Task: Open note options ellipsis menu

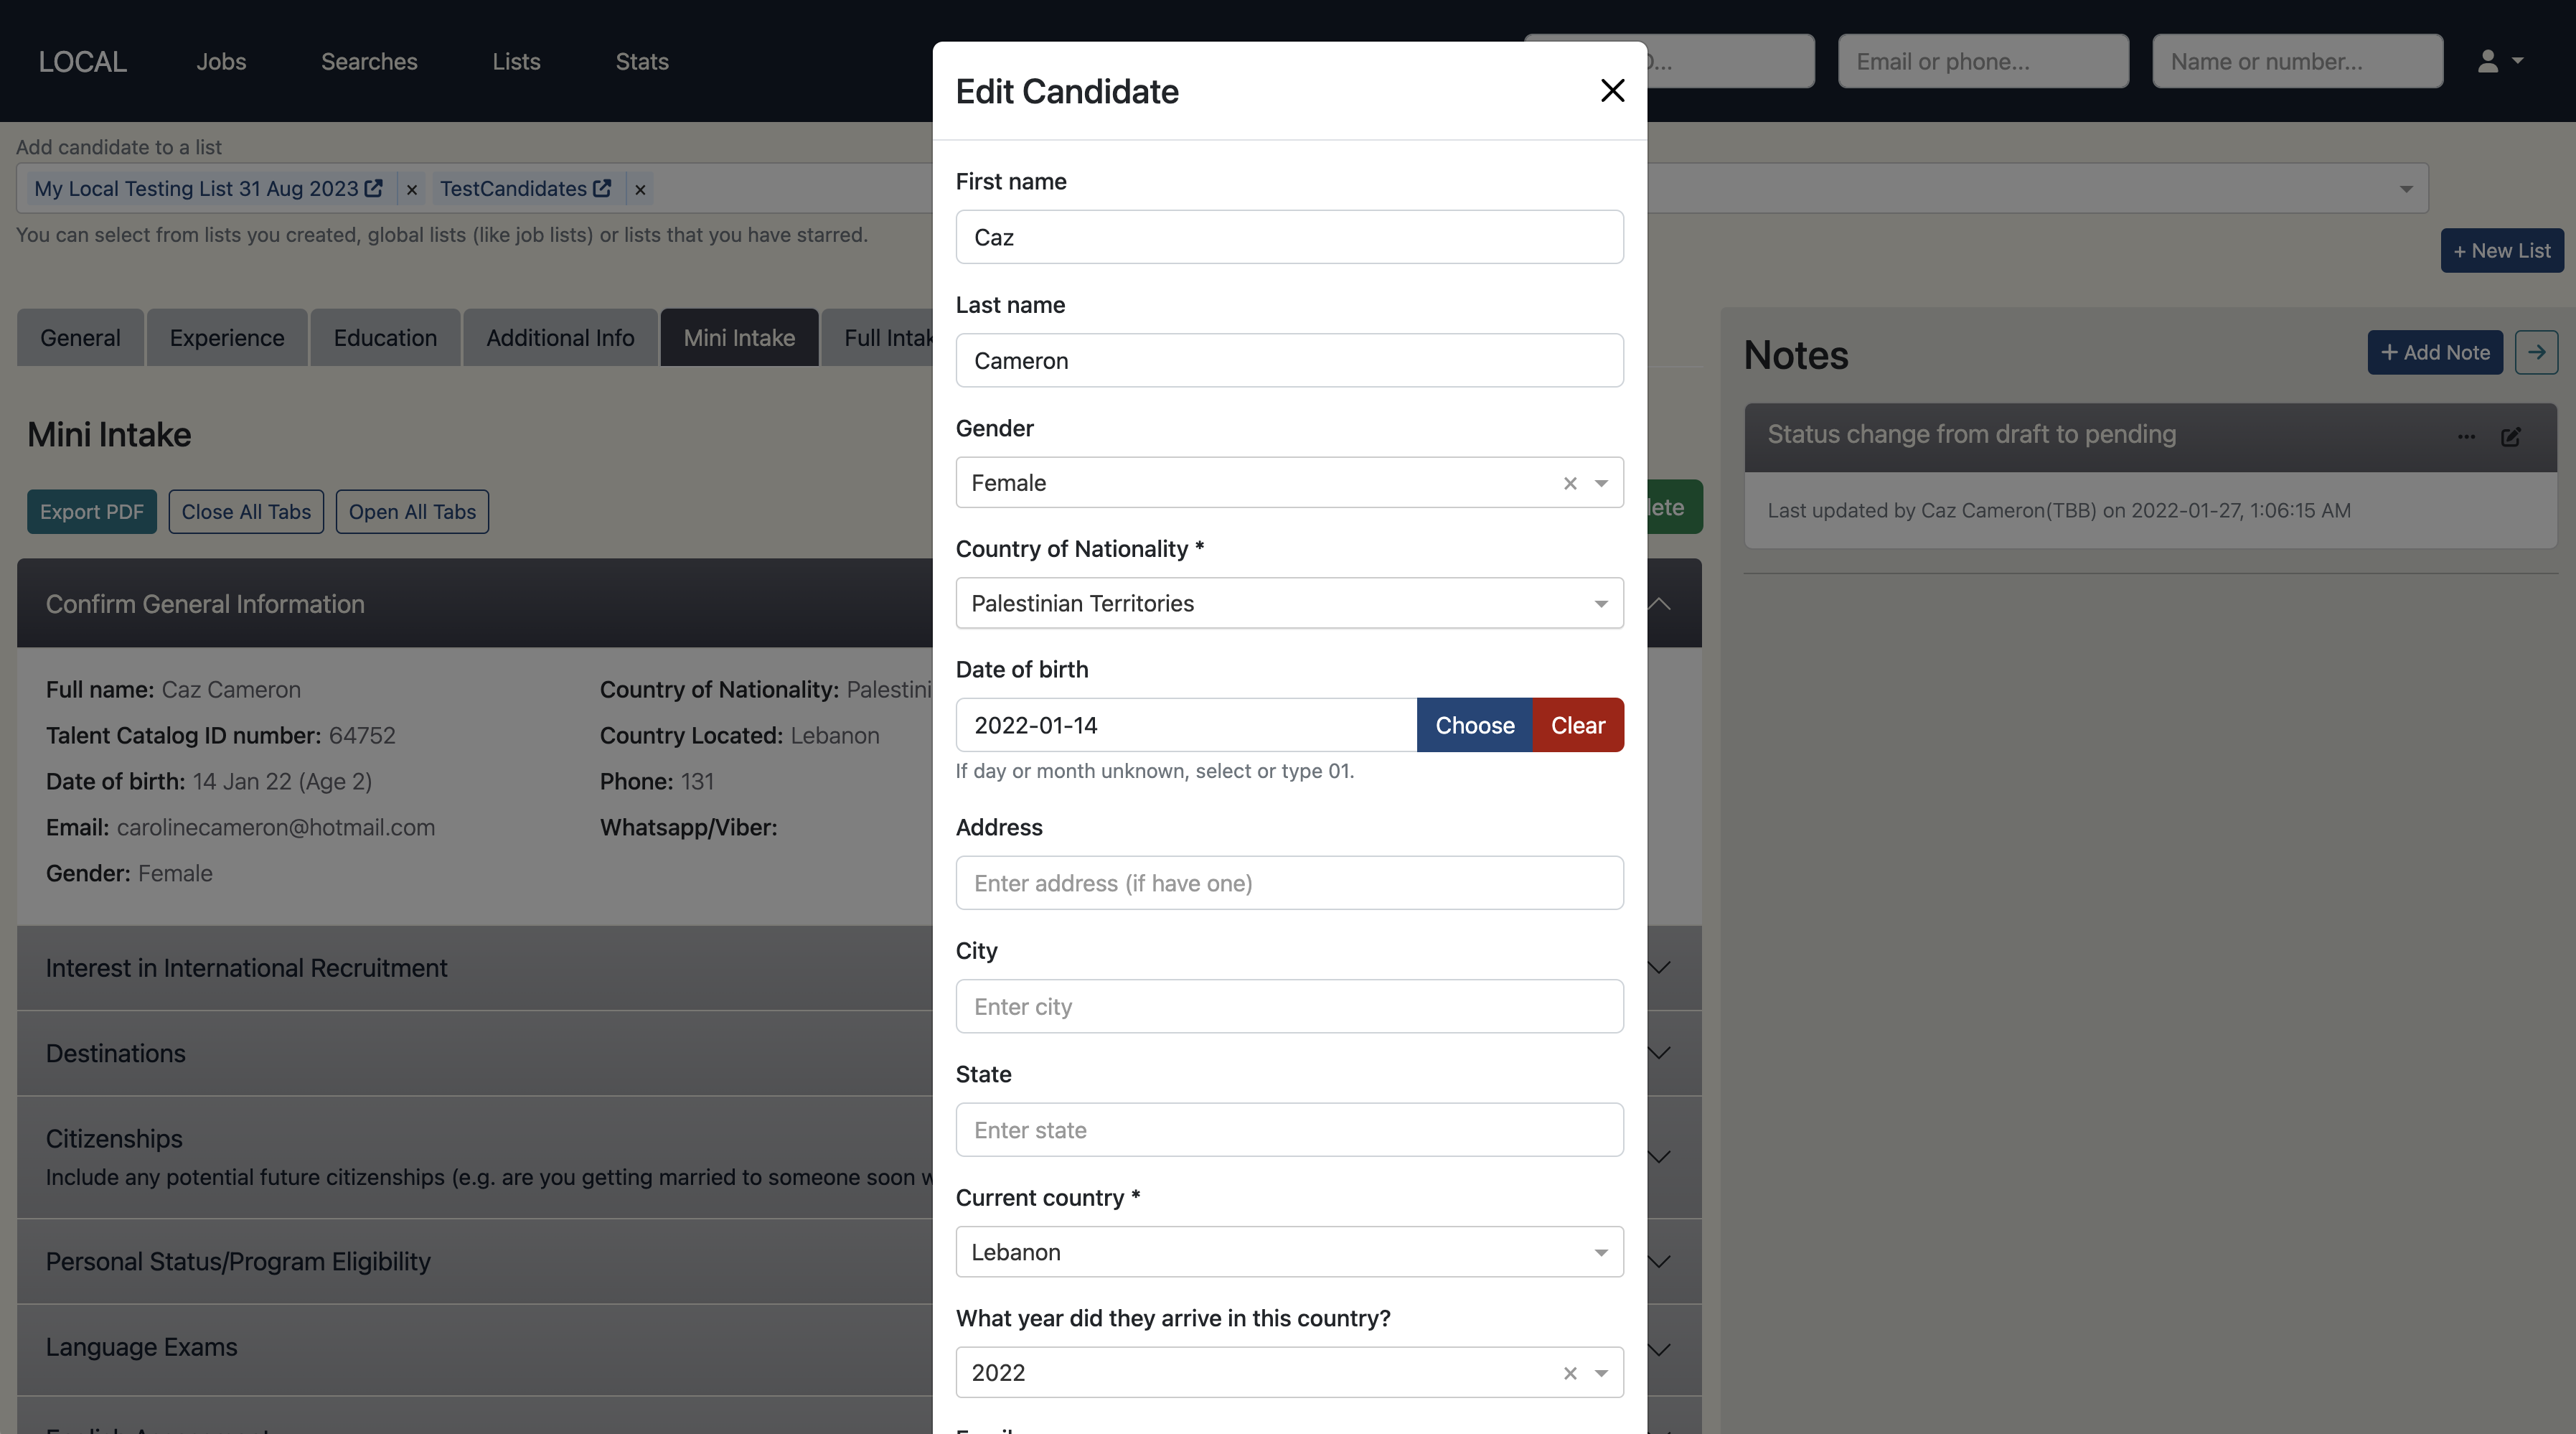Action: tap(2467, 437)
